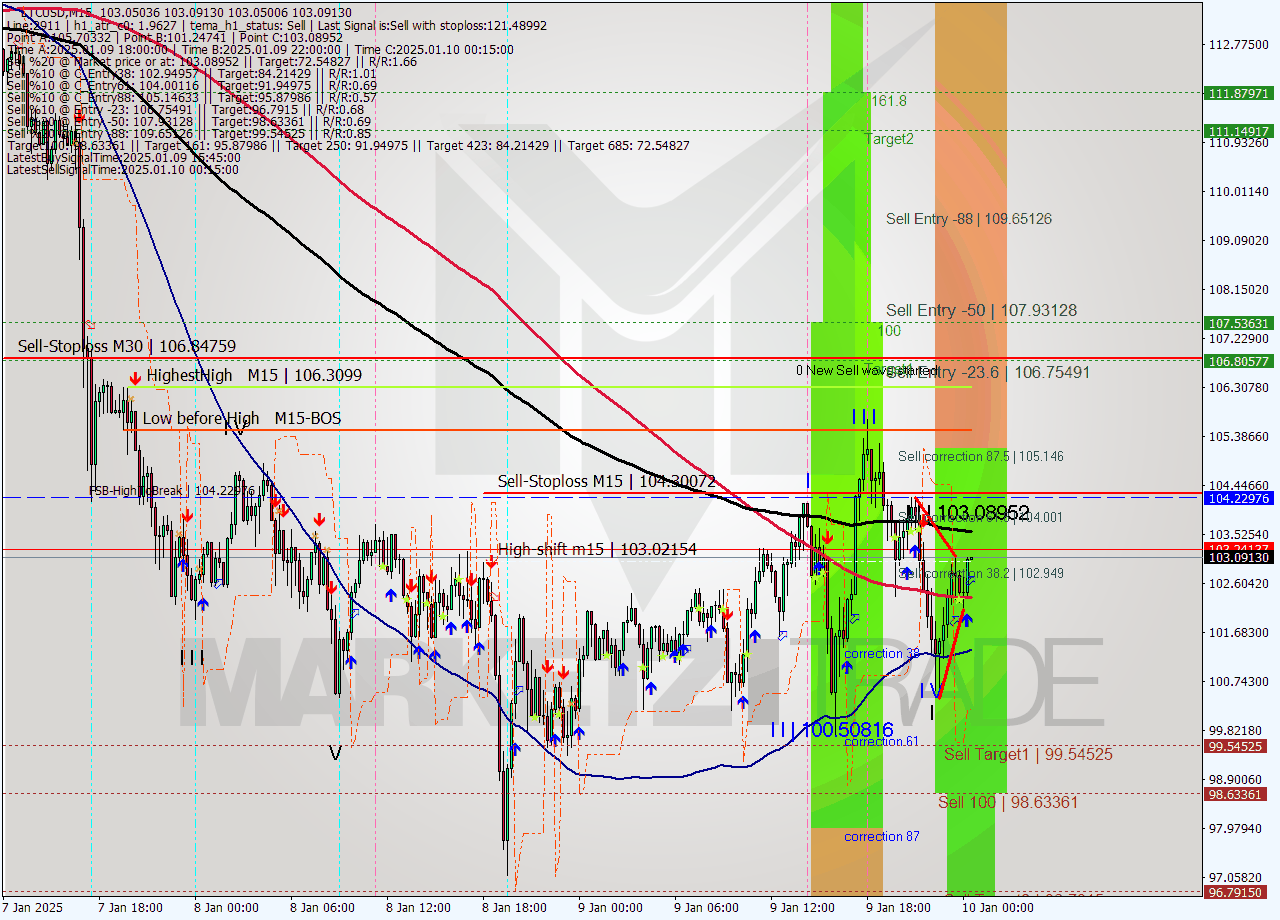1280x920 pixels.
Task: Click the Sell Entry -50 | 107.93128 label
Action: pos(981,311)
